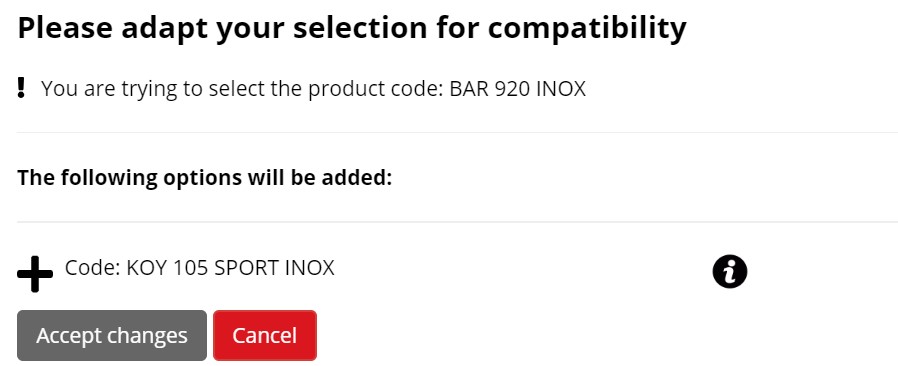
Task: Click the number '920' in the product code
Action: pyautogui.click(x=507, y=89)
